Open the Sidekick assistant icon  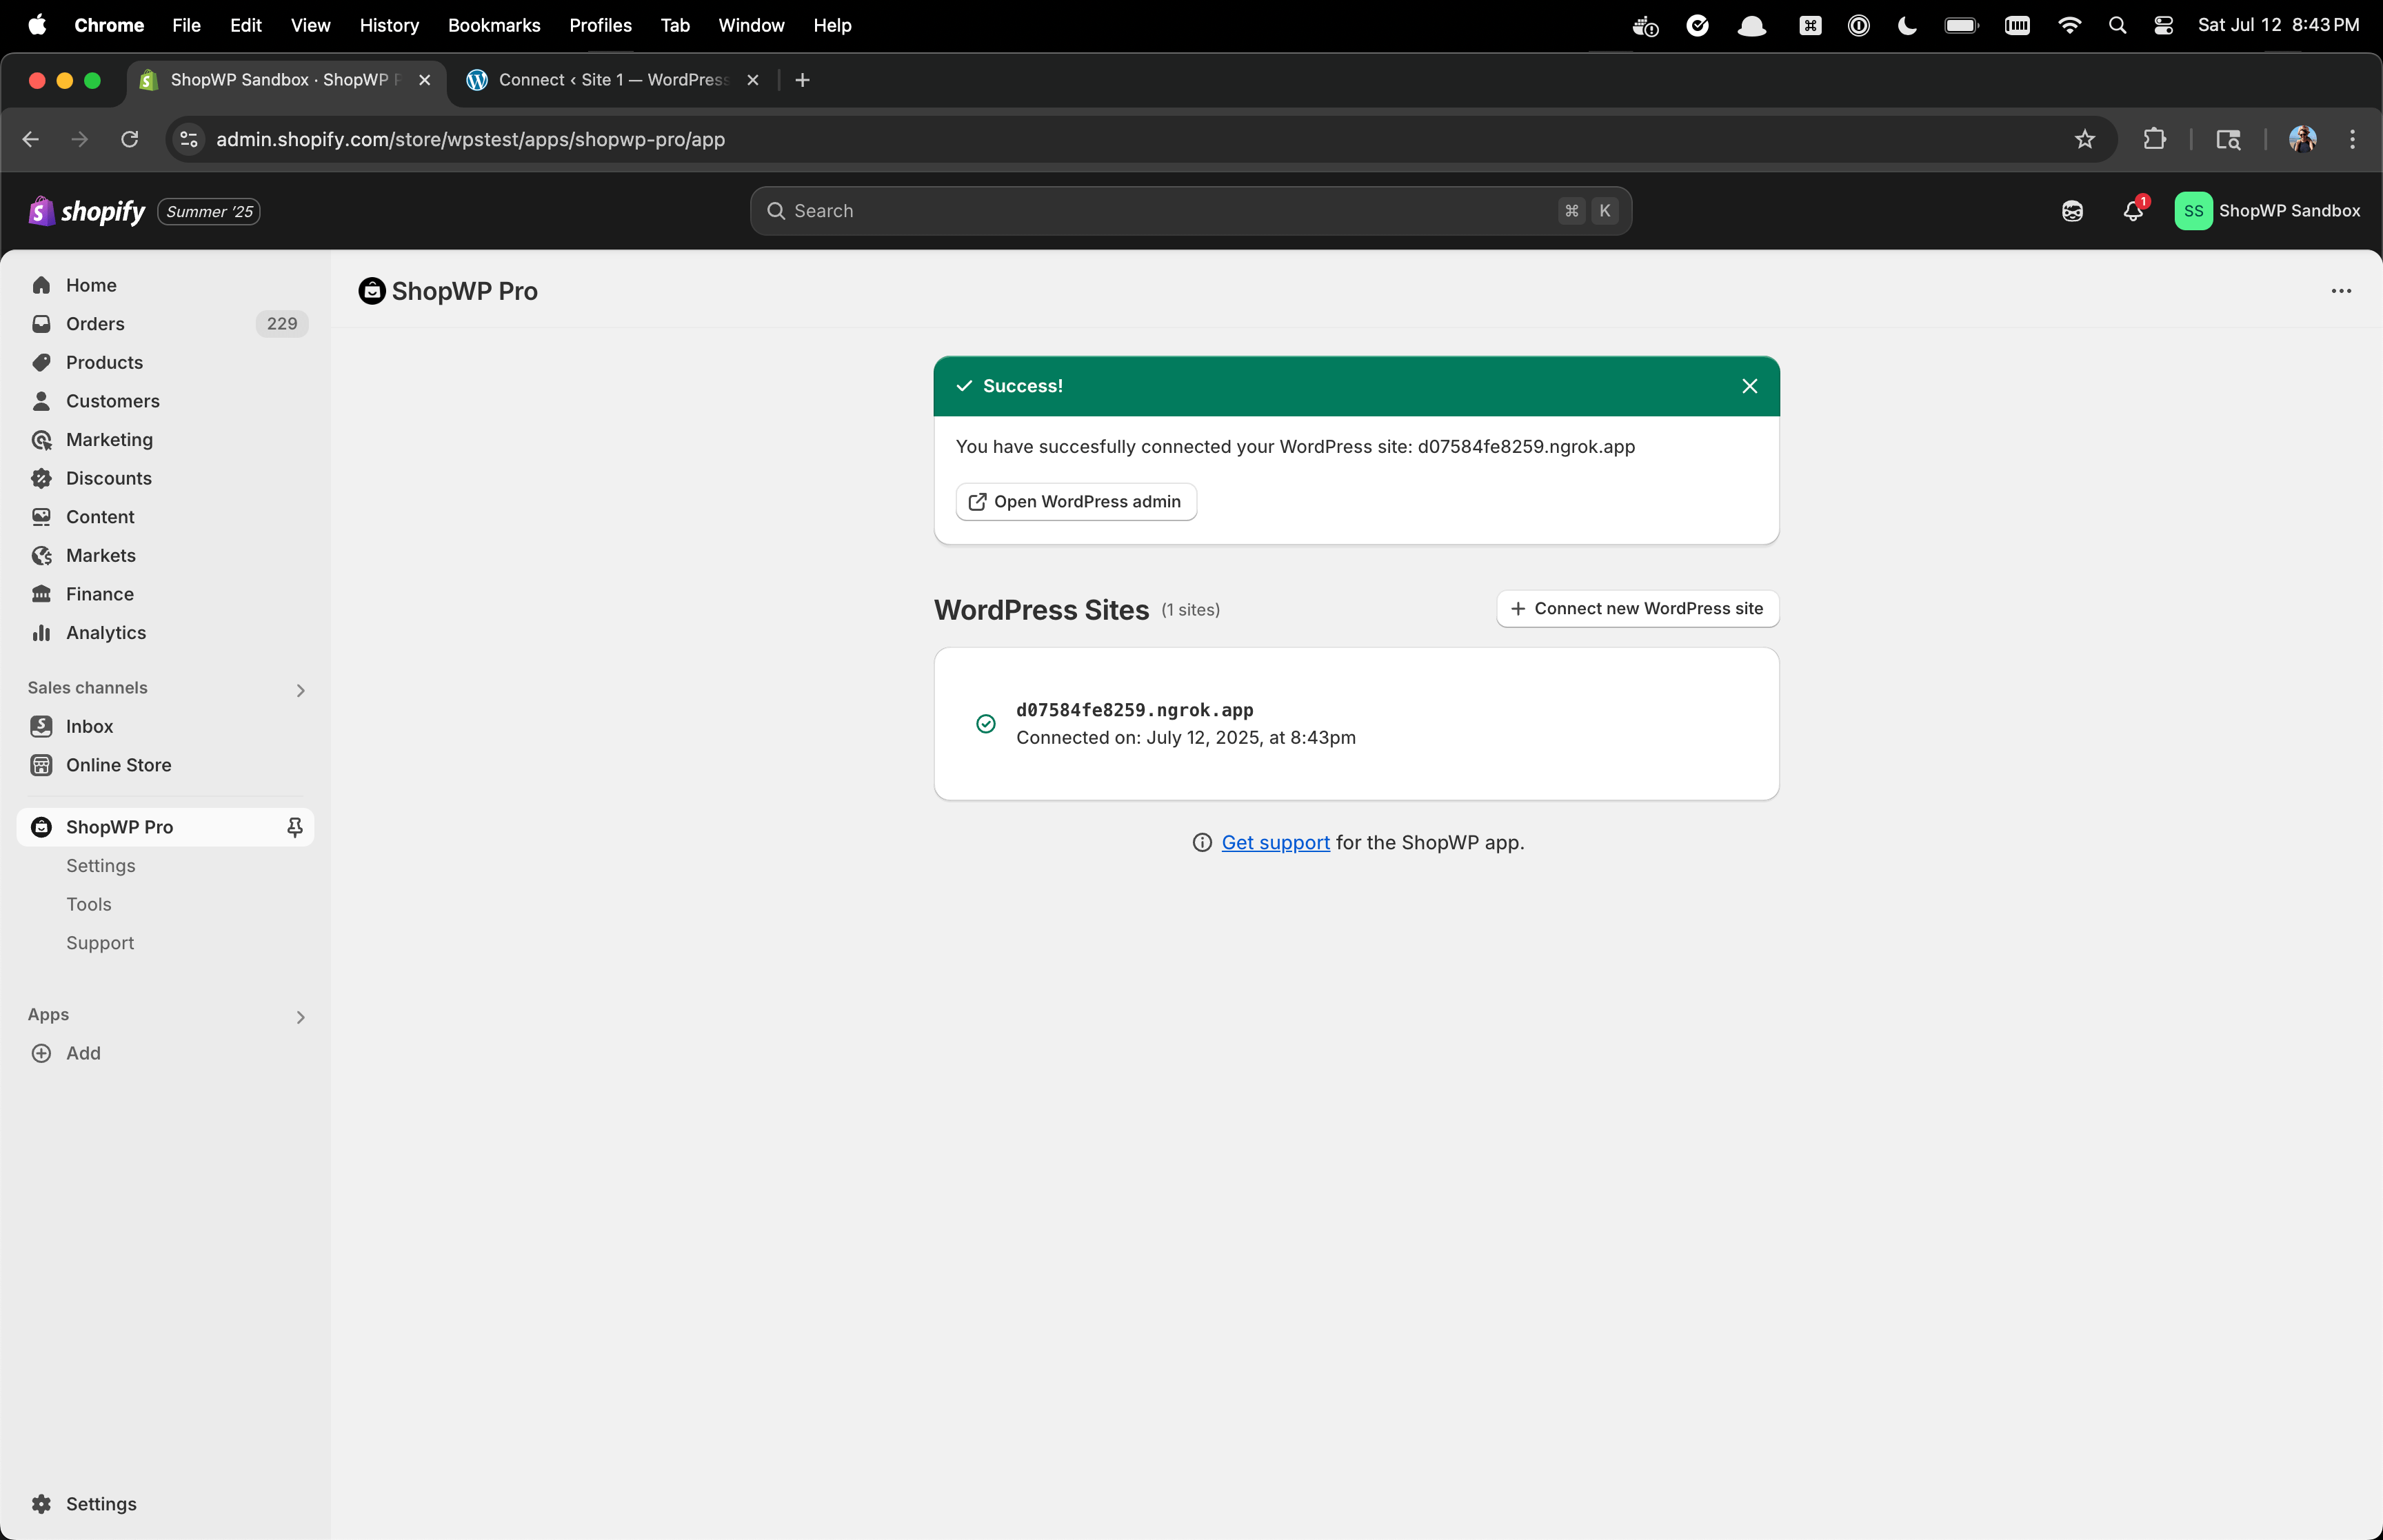point(2072,211)
